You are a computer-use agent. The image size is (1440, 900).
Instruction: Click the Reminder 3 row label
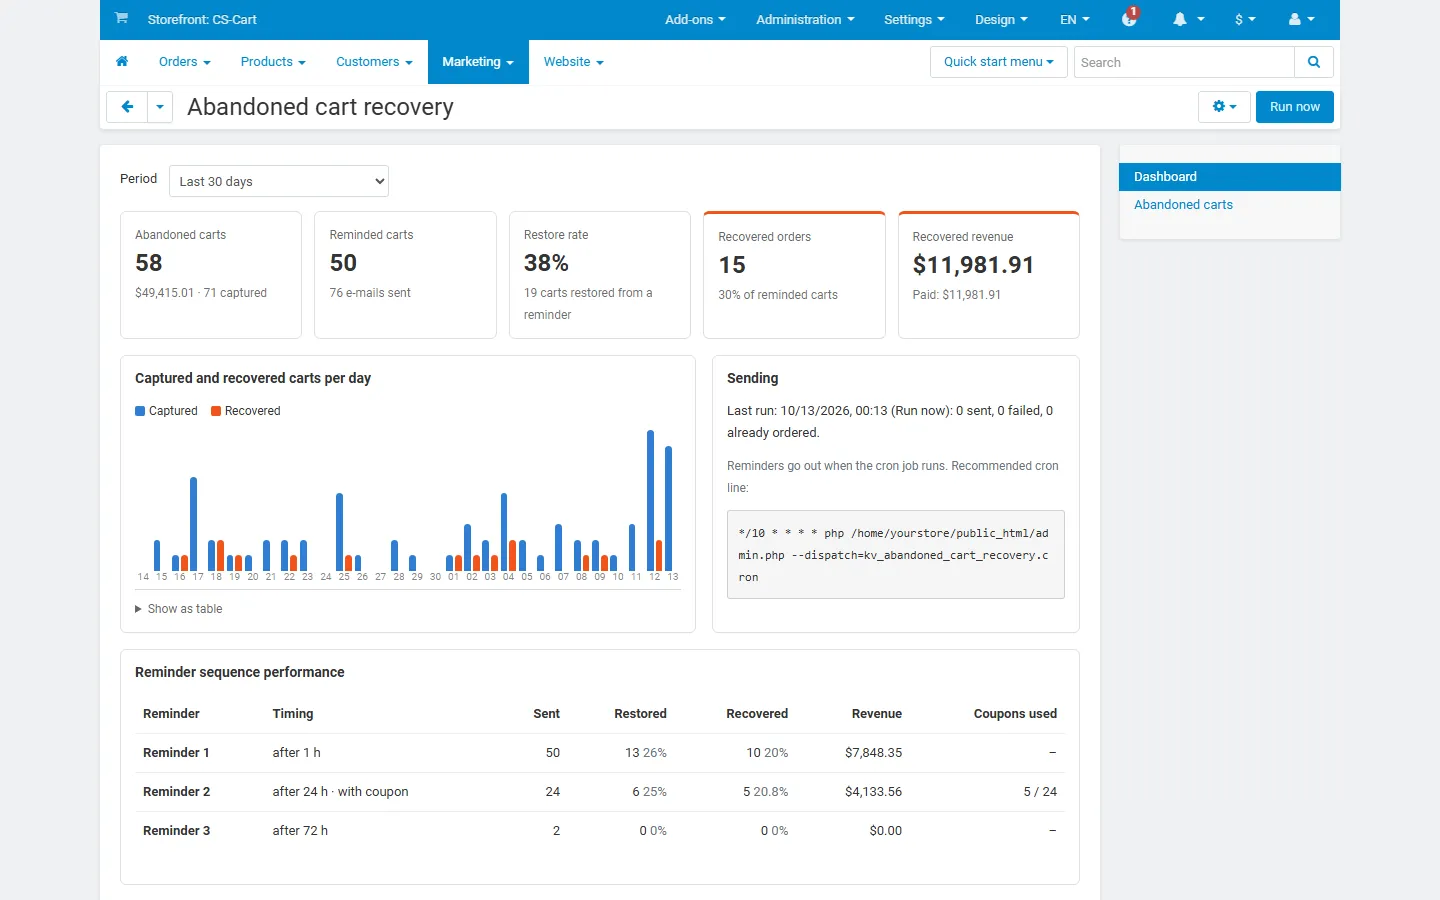click(176, 831)
